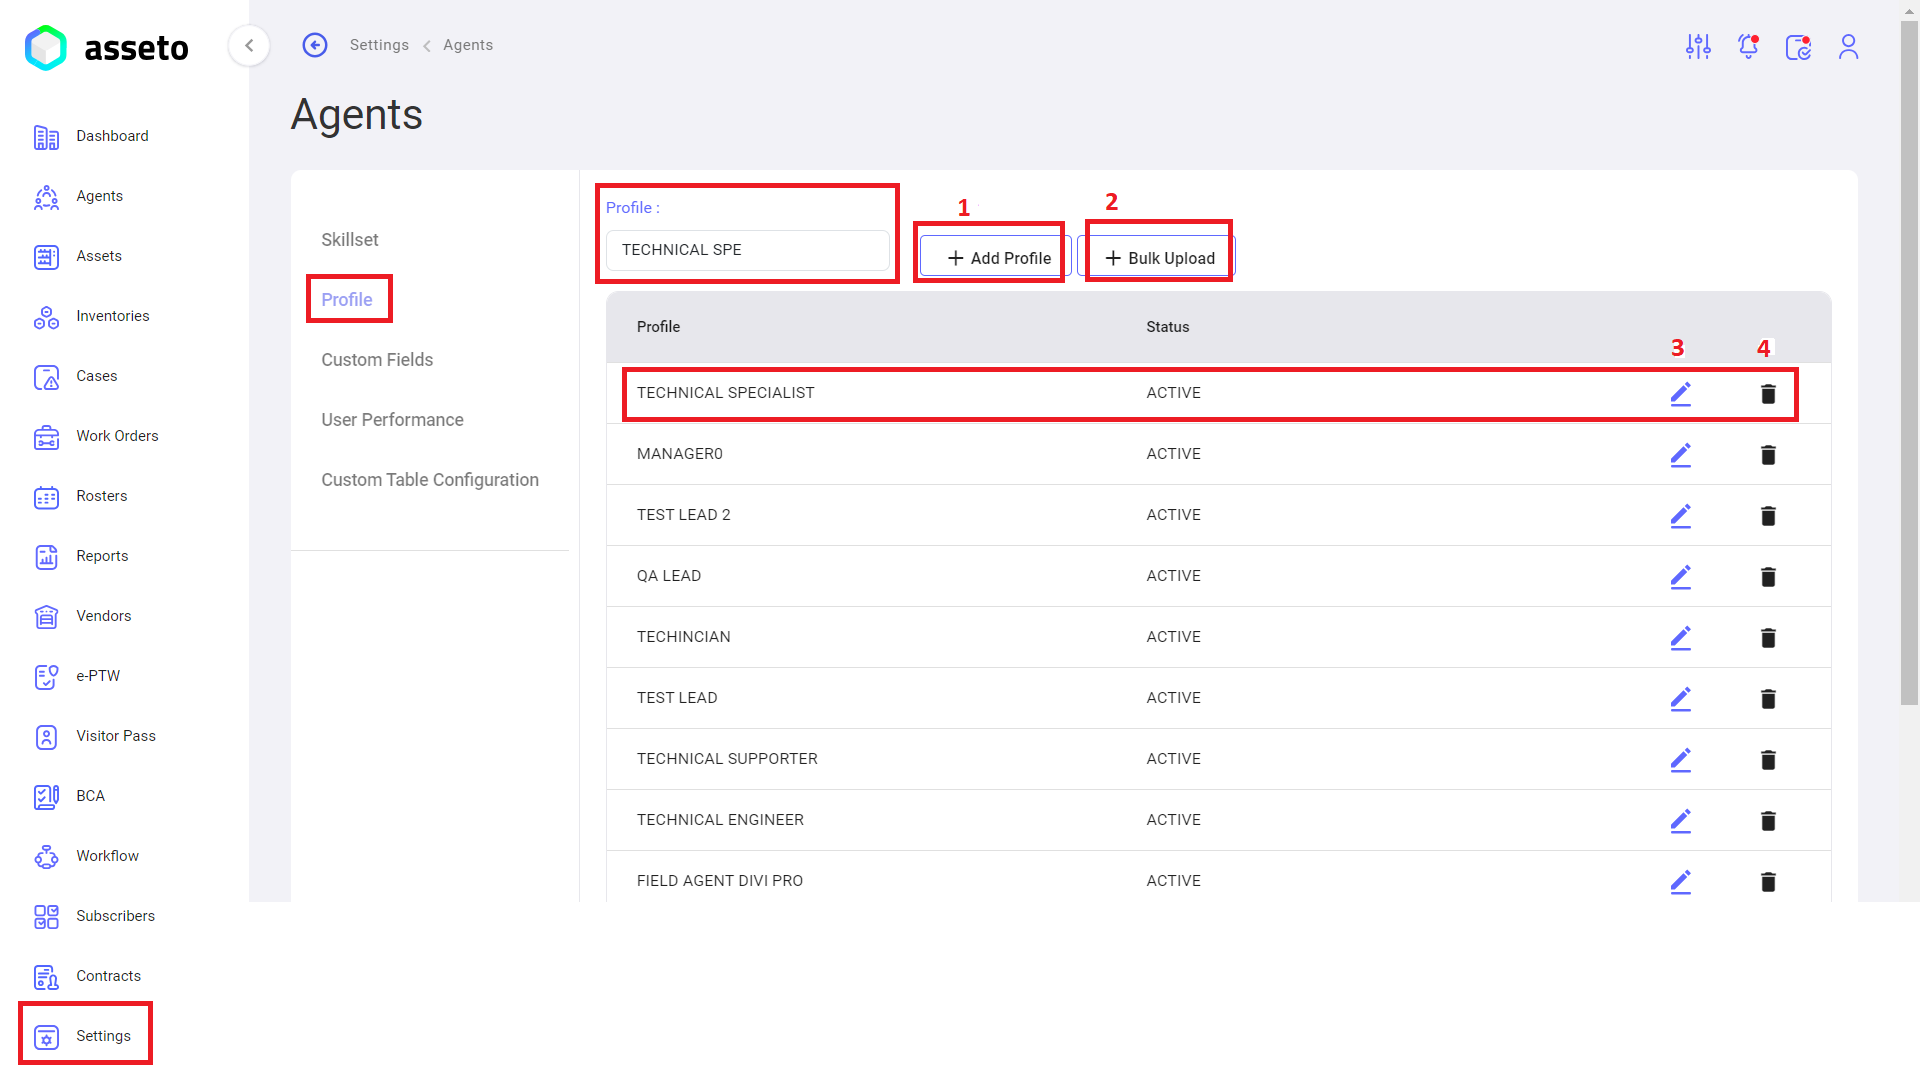Viewport: 1920px width, 1068px height.
Task: Click the Add Profile button
Action: pyautogui.click(x=996, y=257)
